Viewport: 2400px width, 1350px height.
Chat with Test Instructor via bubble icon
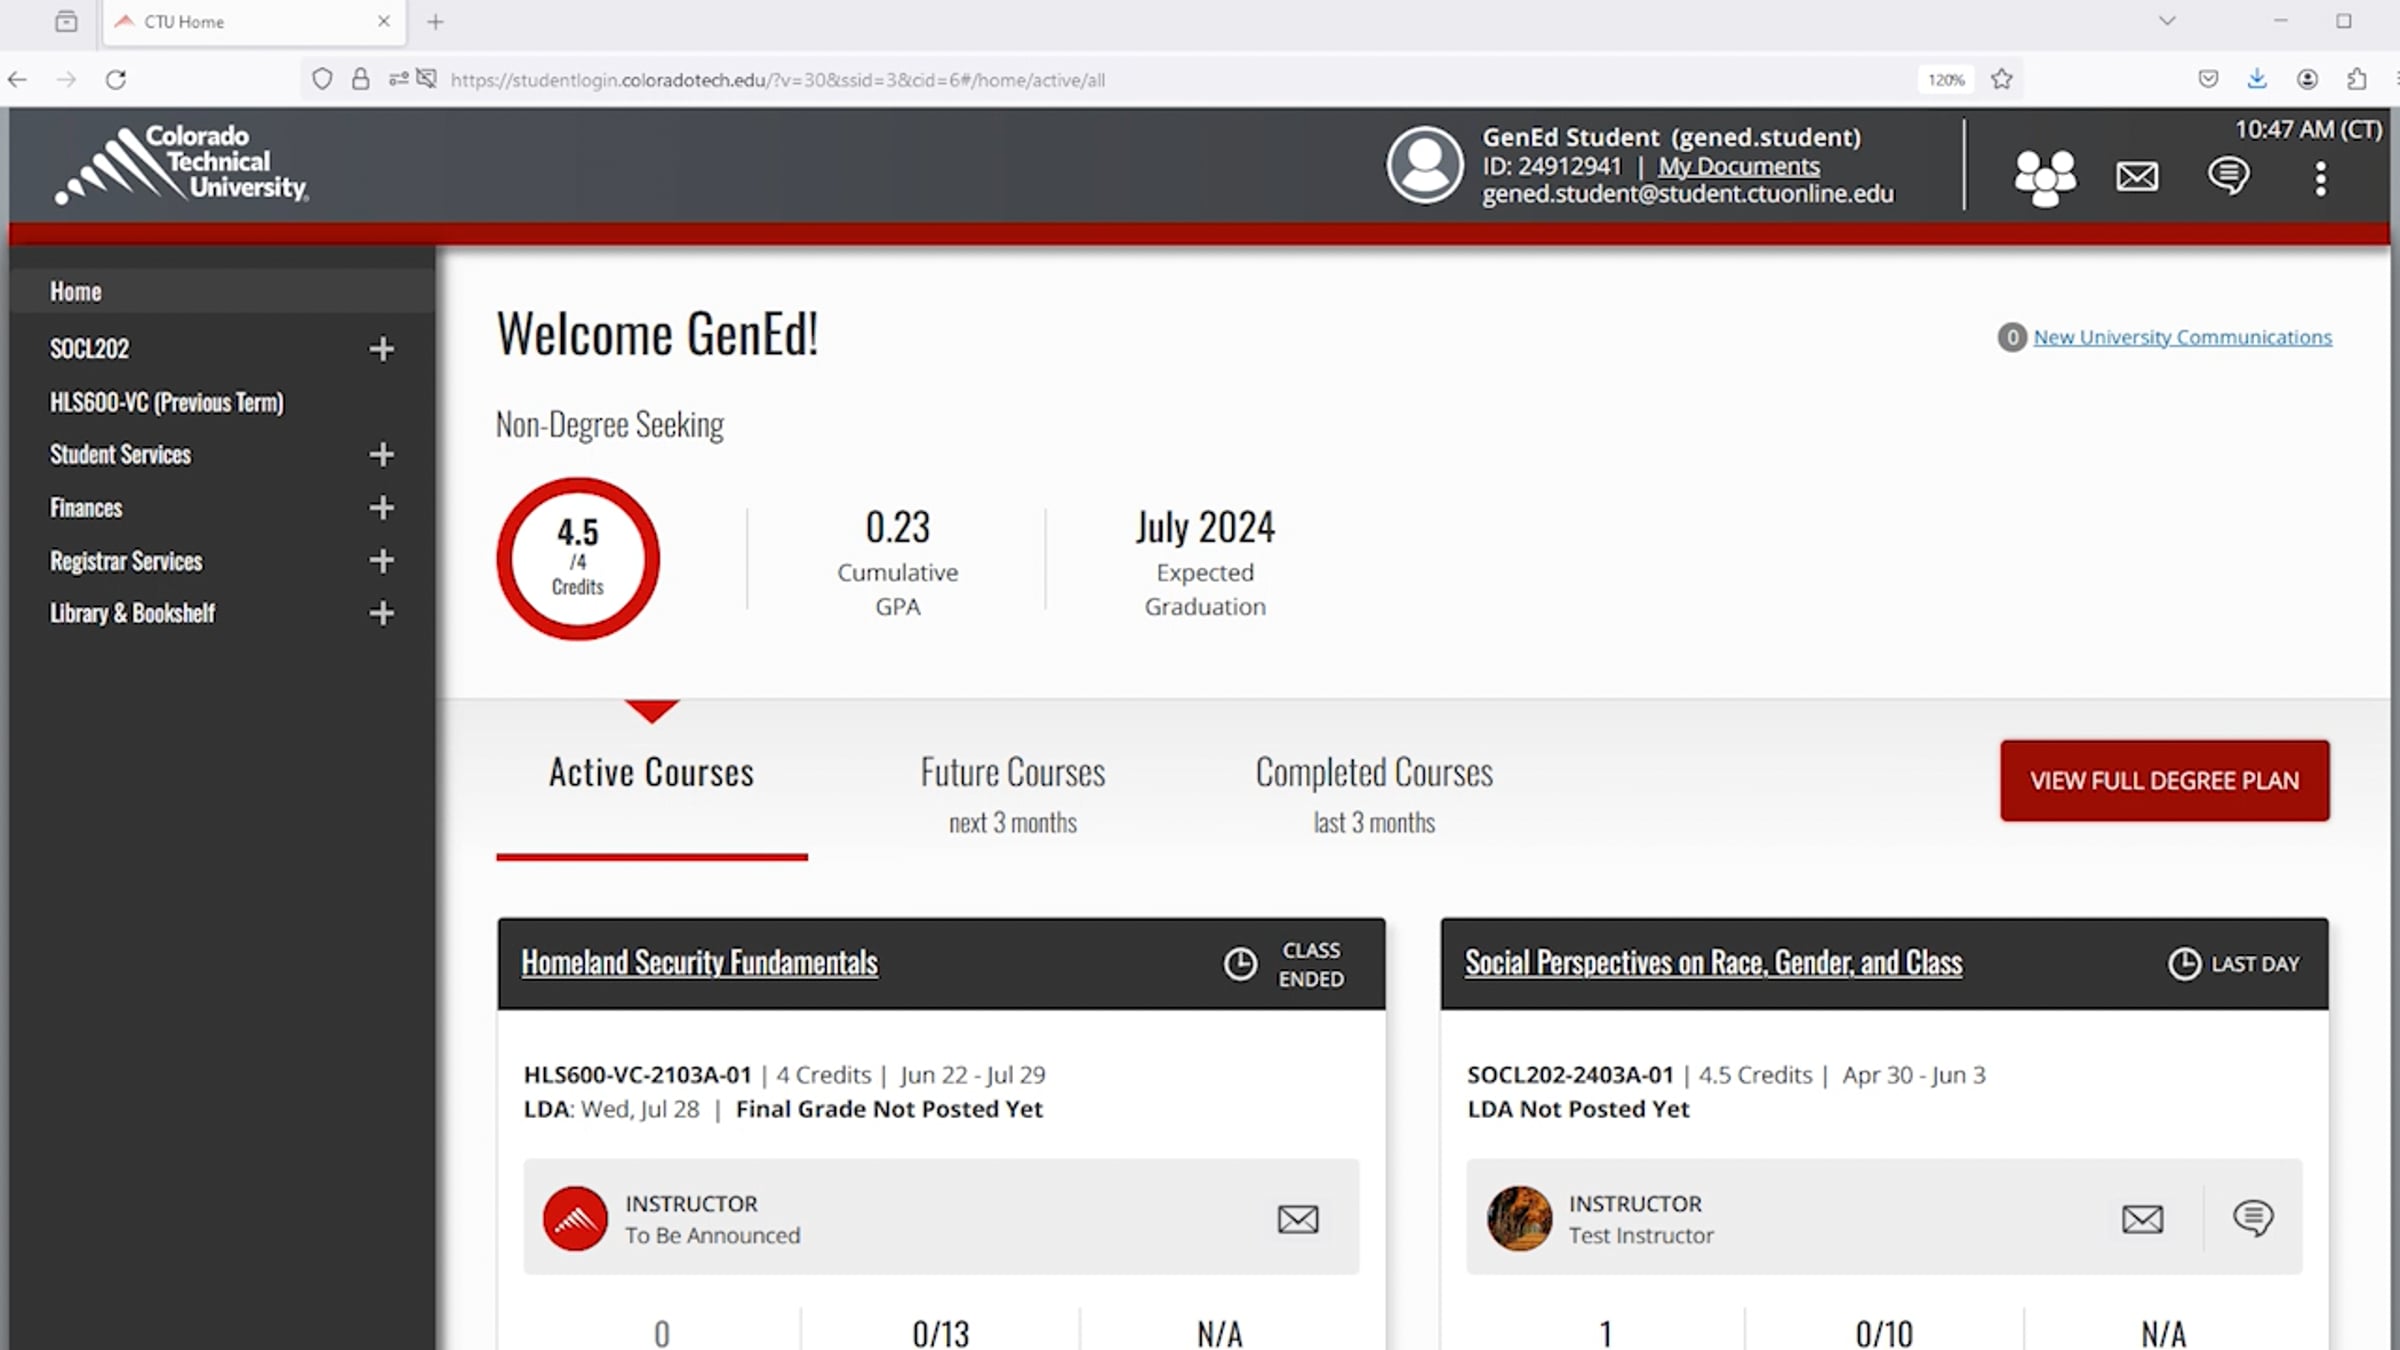click(x=2252, y=1218)
